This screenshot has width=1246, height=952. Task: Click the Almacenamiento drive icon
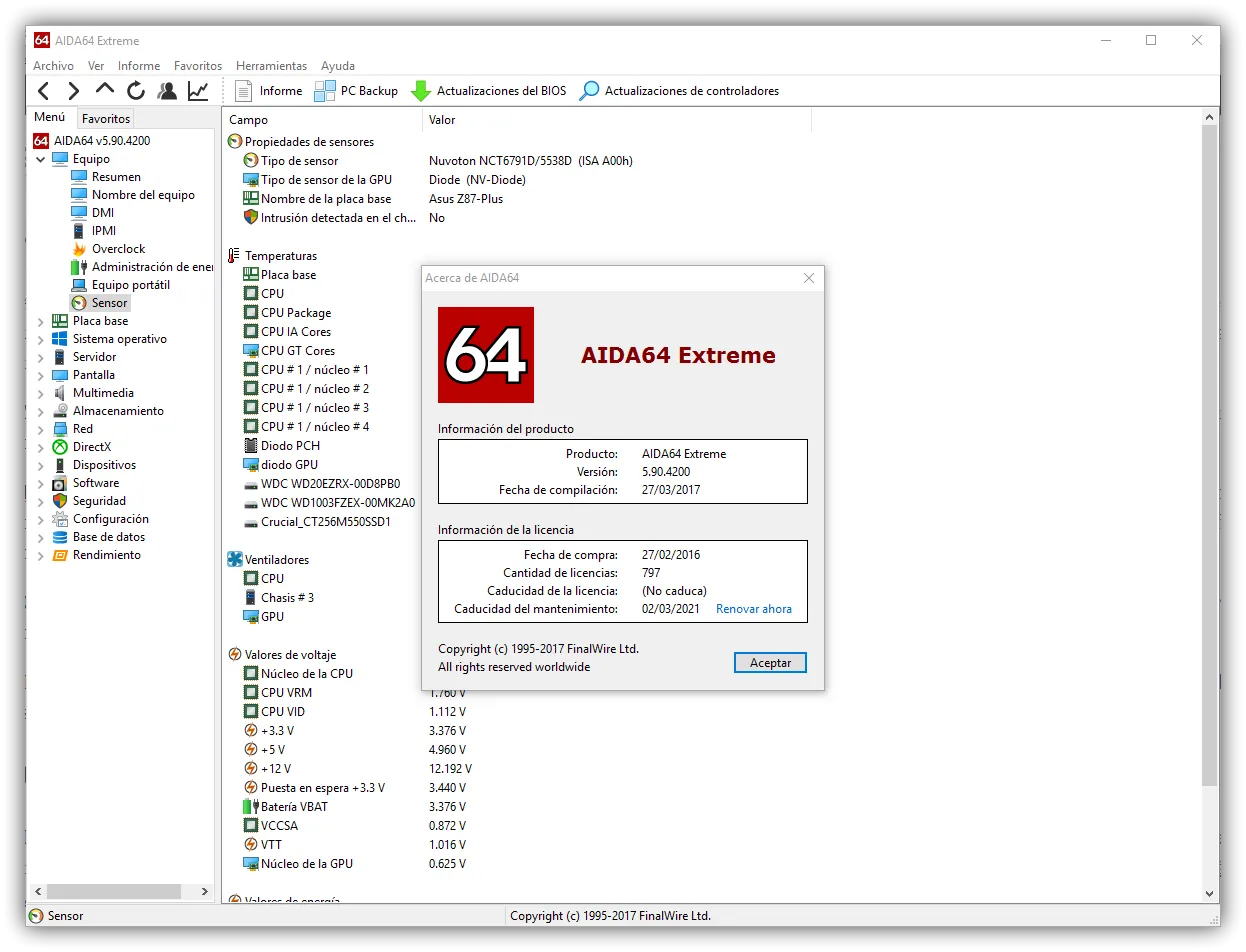[x=60, y=411]
